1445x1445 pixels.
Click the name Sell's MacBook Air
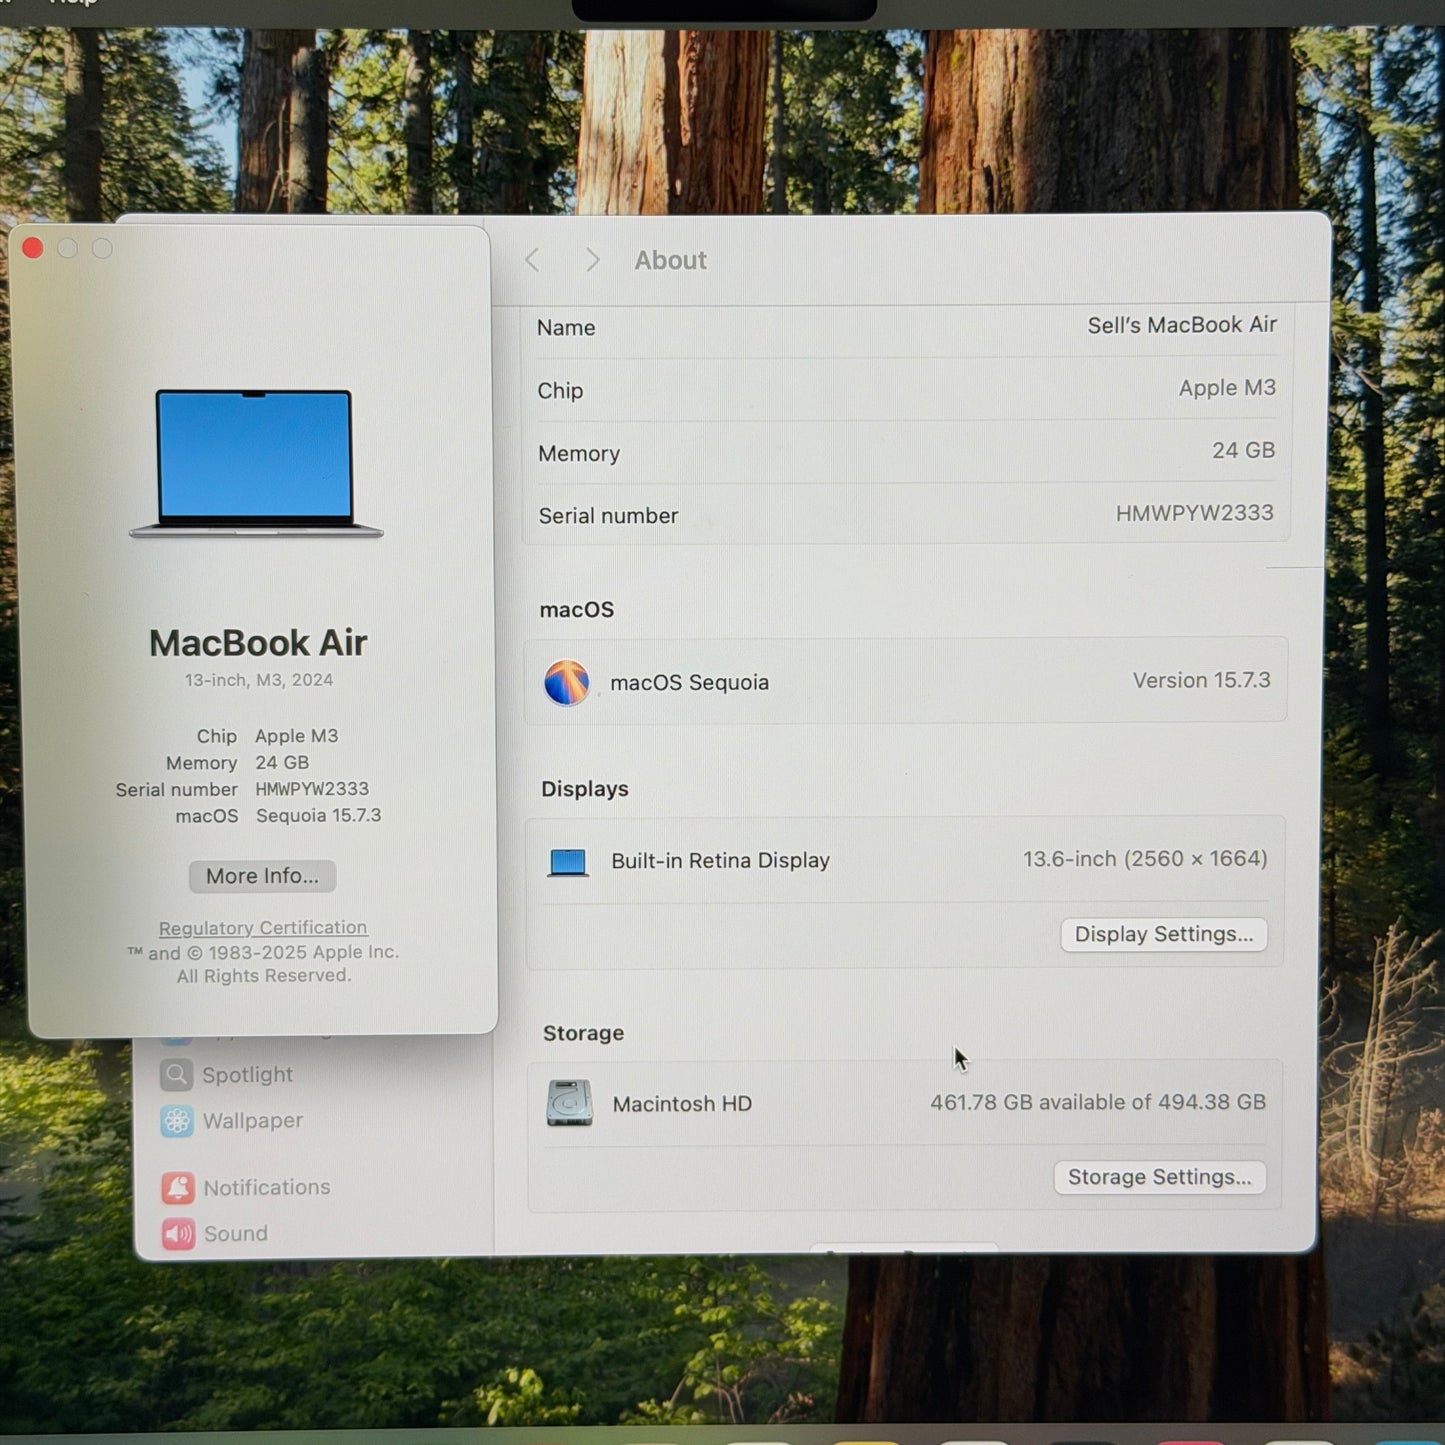pyautogui.click(x=1182, y=325)
